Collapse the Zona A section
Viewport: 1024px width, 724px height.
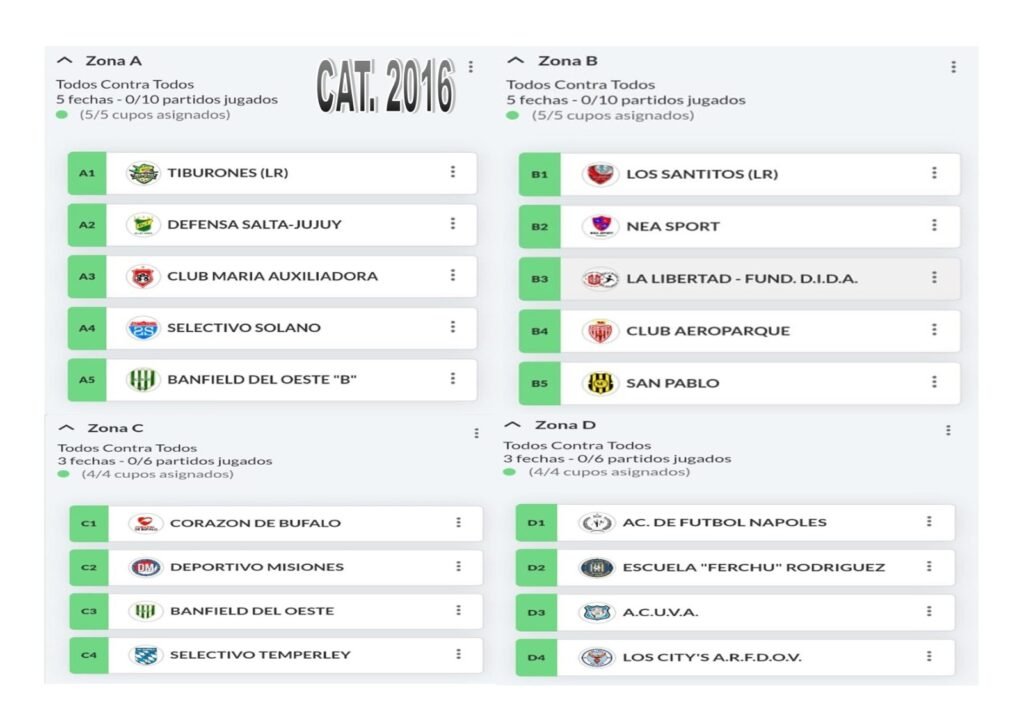tap(66, 61)
